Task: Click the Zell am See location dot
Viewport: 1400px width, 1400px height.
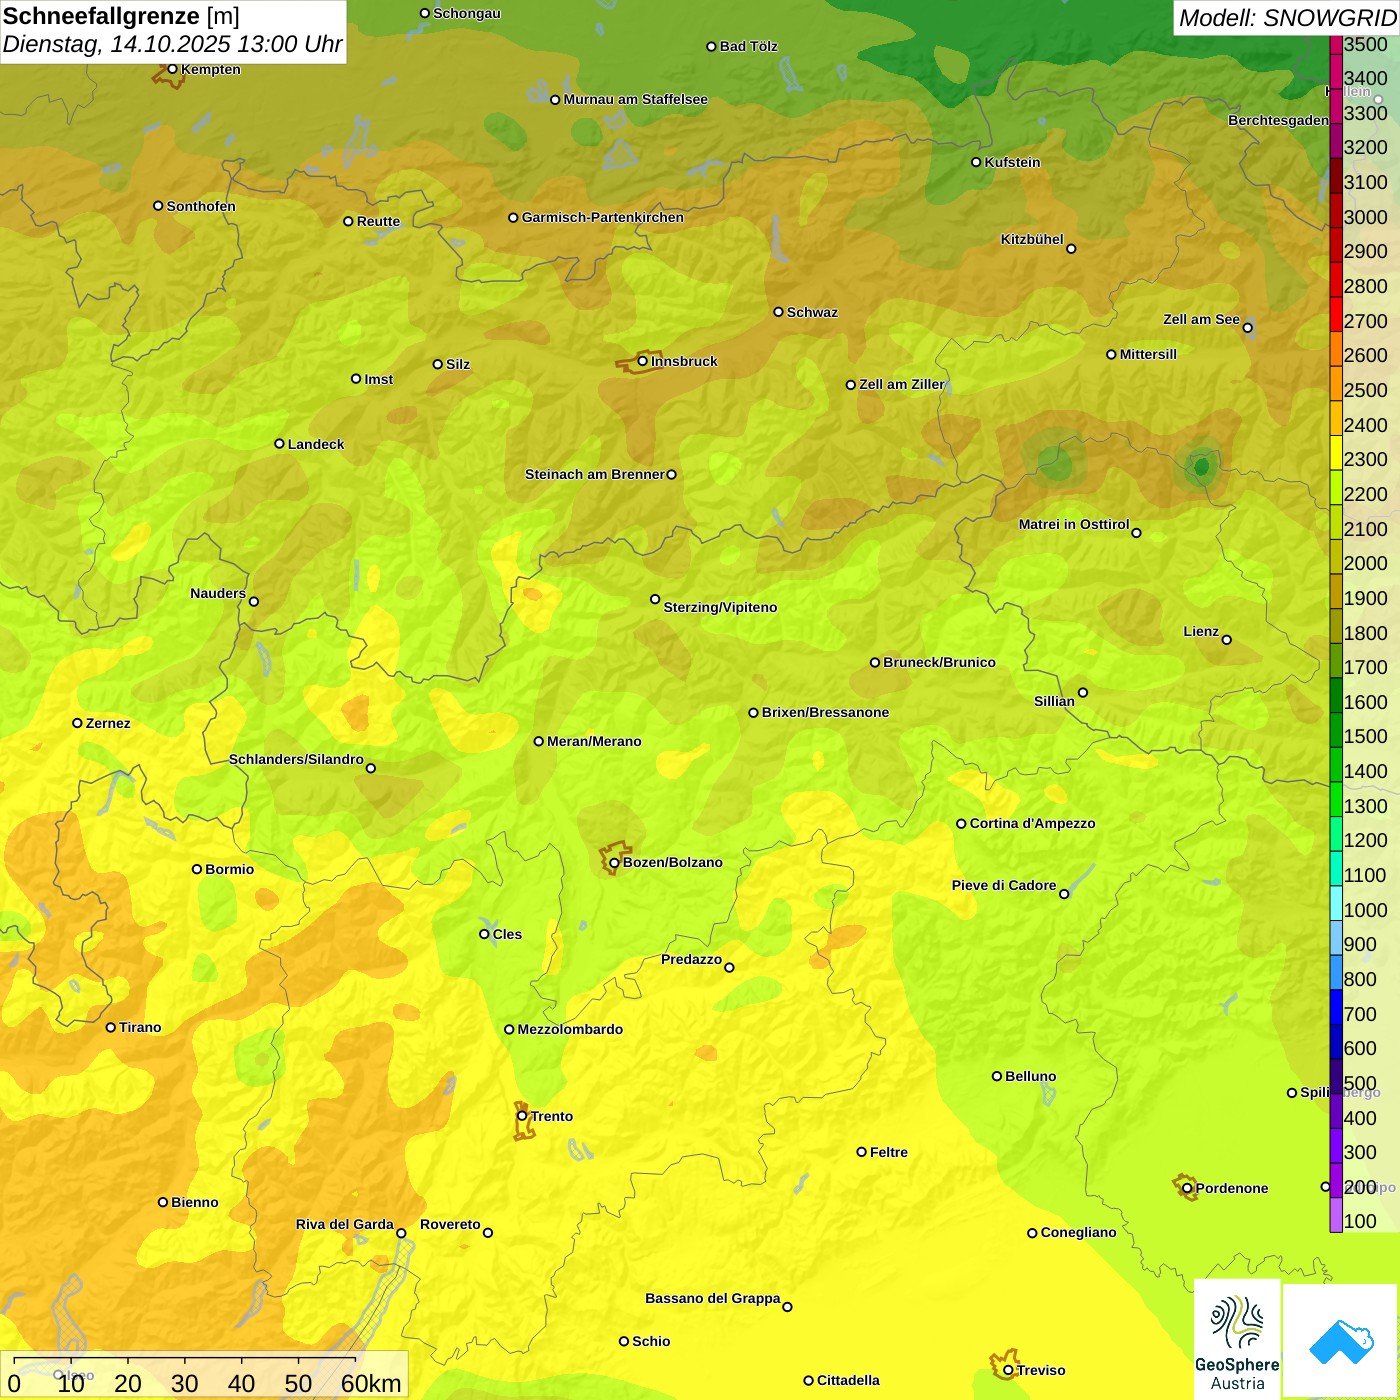Action: pyautogui.click(x=1247, y=327)
